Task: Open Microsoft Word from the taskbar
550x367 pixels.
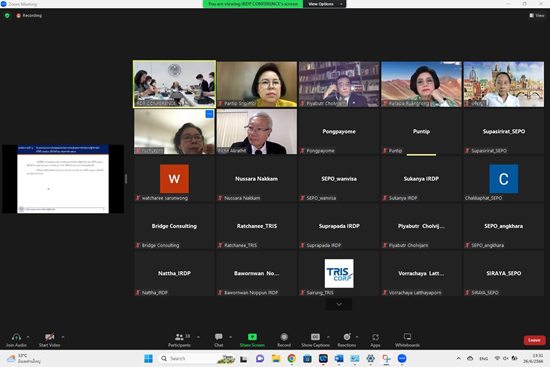Action: click(x=339, y=359)
